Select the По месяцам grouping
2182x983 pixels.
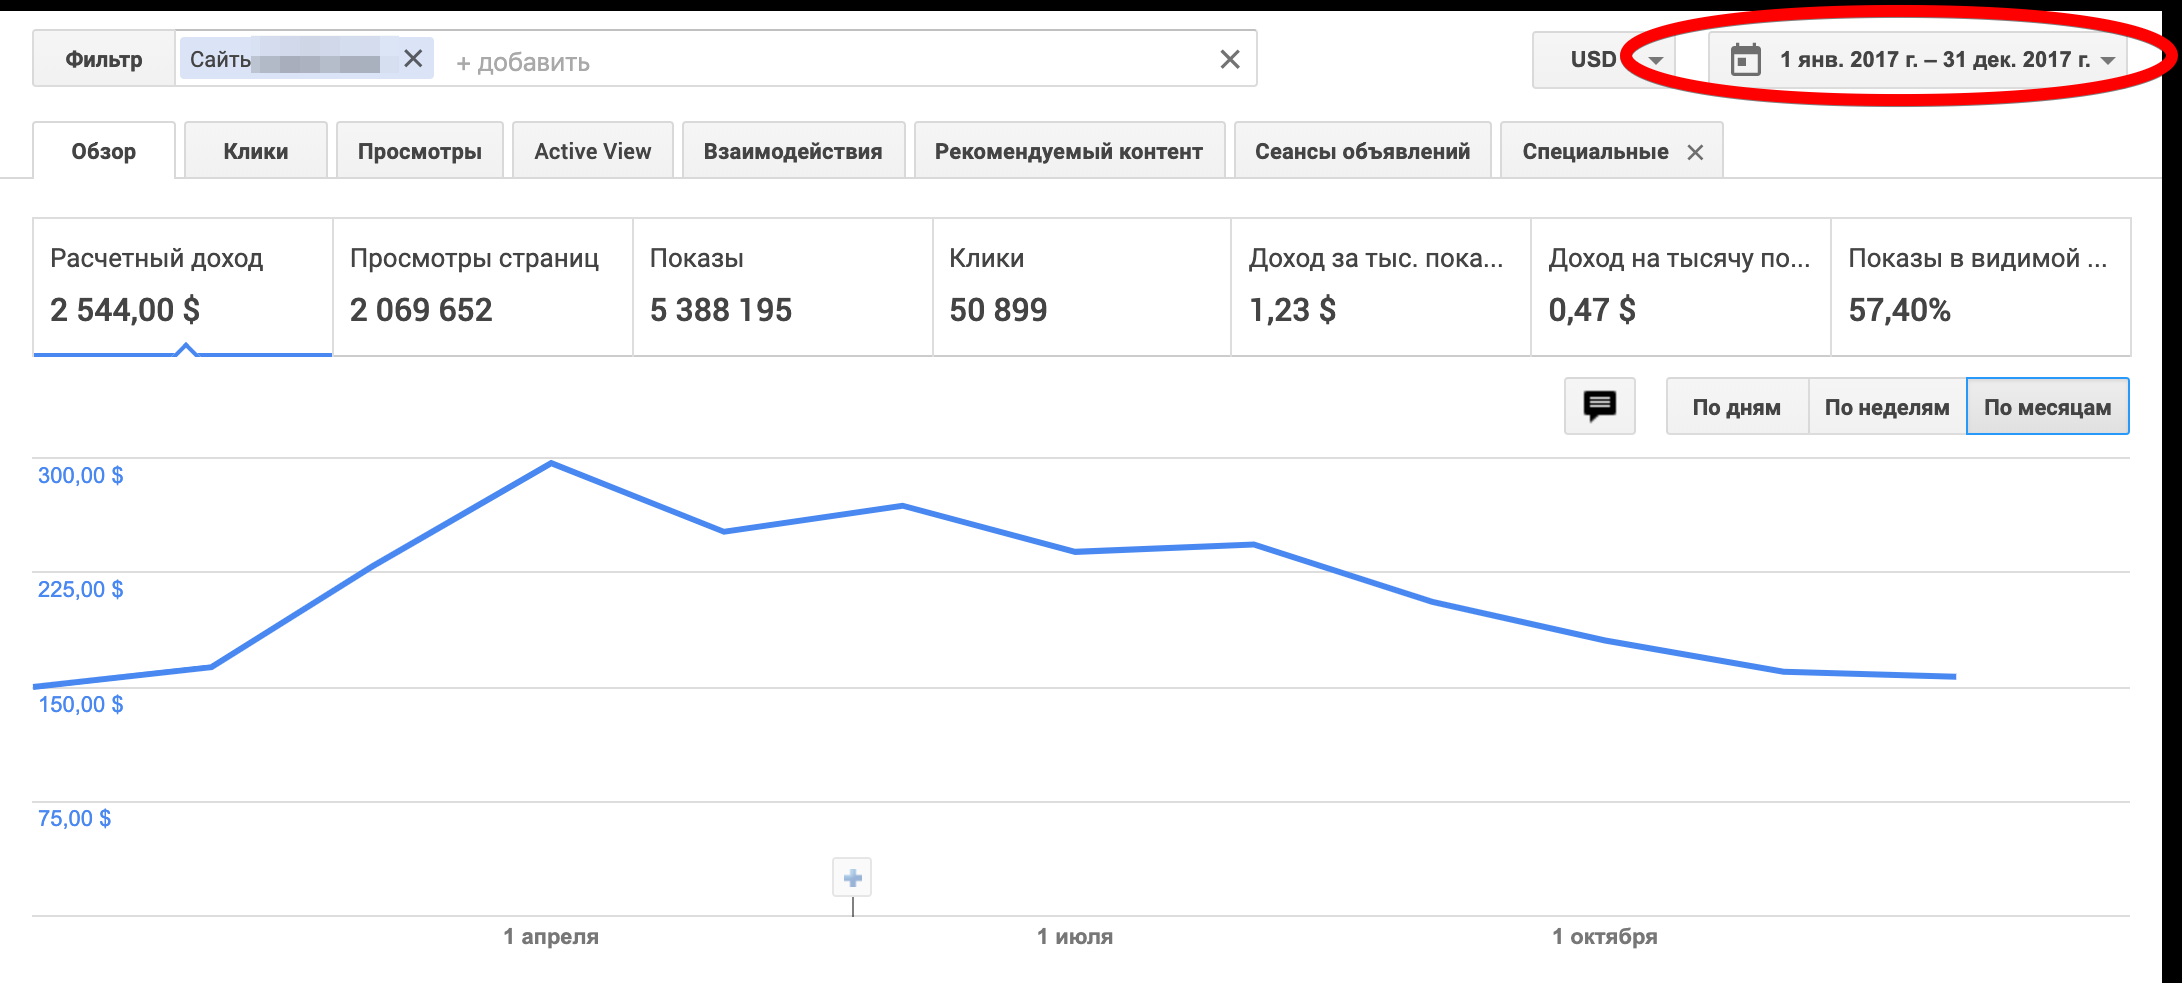(2047, 407)
